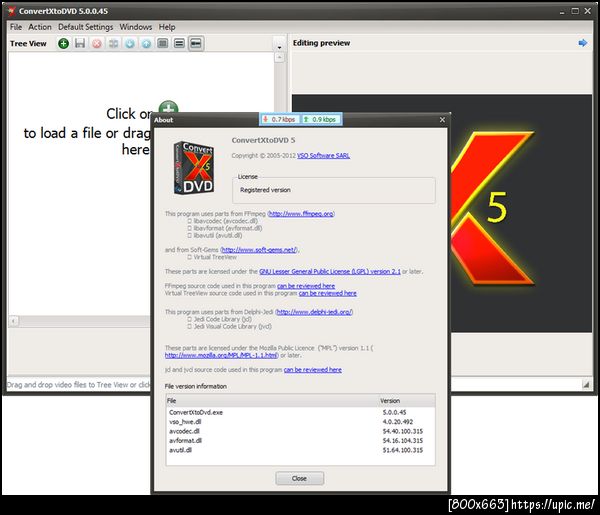Select the ConvertXtoDvd.exe row
This screenshot has height=515, width=600.
tap(300, 412)
